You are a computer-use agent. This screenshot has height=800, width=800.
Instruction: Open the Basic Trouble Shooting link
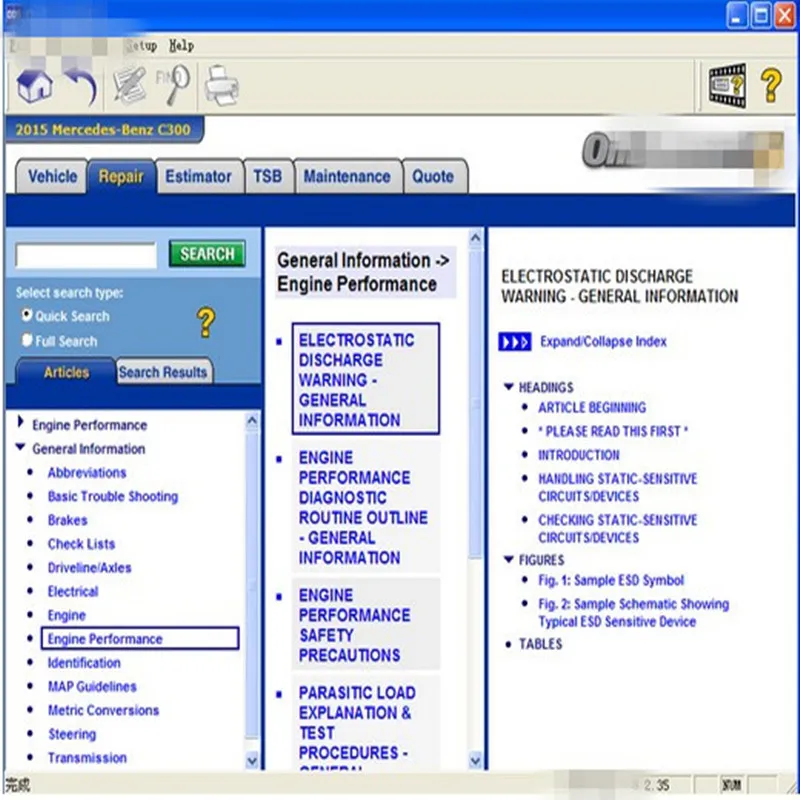click(113, 496)
